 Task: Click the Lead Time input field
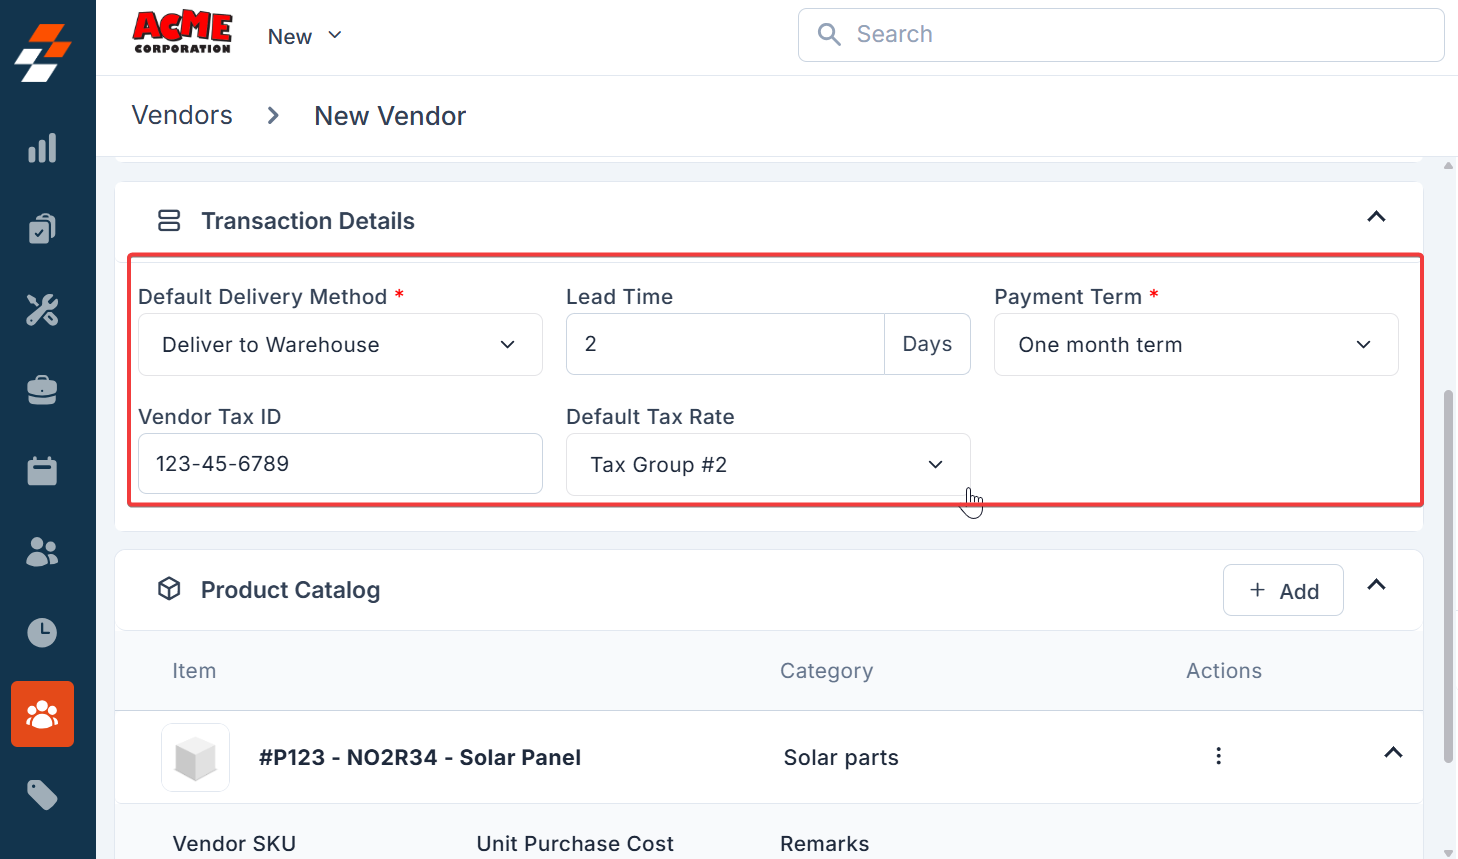(725, 344)
